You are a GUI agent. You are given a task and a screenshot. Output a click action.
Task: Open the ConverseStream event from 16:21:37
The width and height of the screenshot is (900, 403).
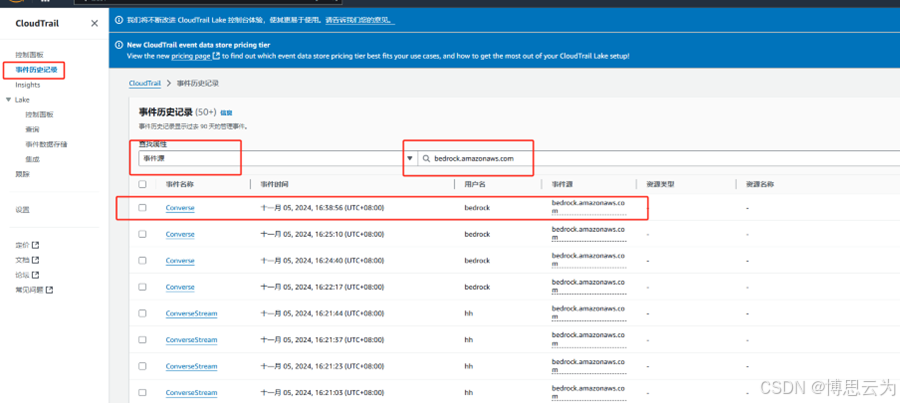coord(192,340)
